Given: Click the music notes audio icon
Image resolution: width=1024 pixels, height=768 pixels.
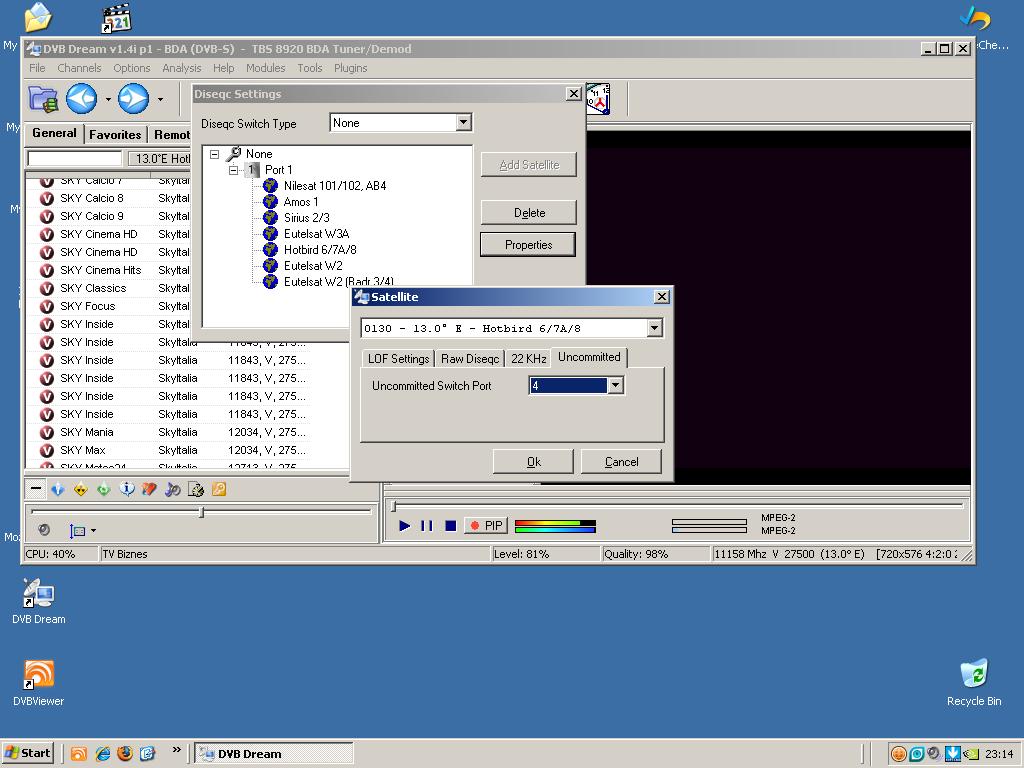Looking at the screenshot, I should tap(172, 488).
